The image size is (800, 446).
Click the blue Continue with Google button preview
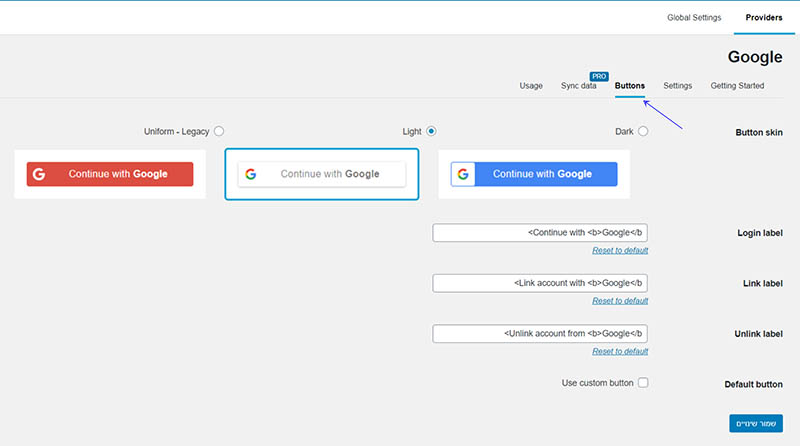534,174
